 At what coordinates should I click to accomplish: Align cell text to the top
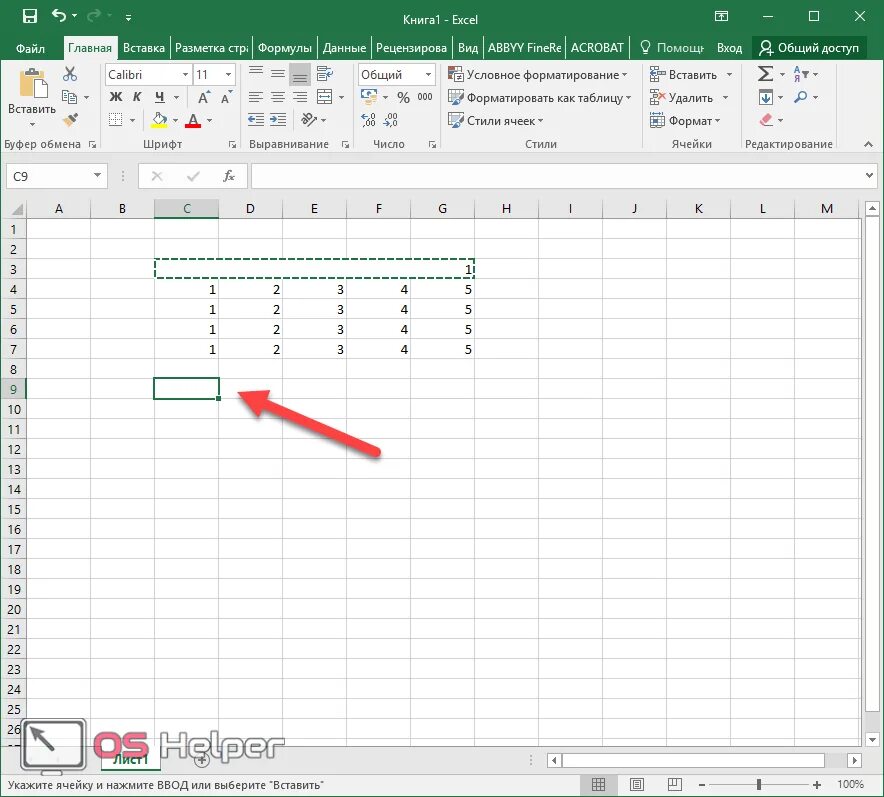pos(256,73)
